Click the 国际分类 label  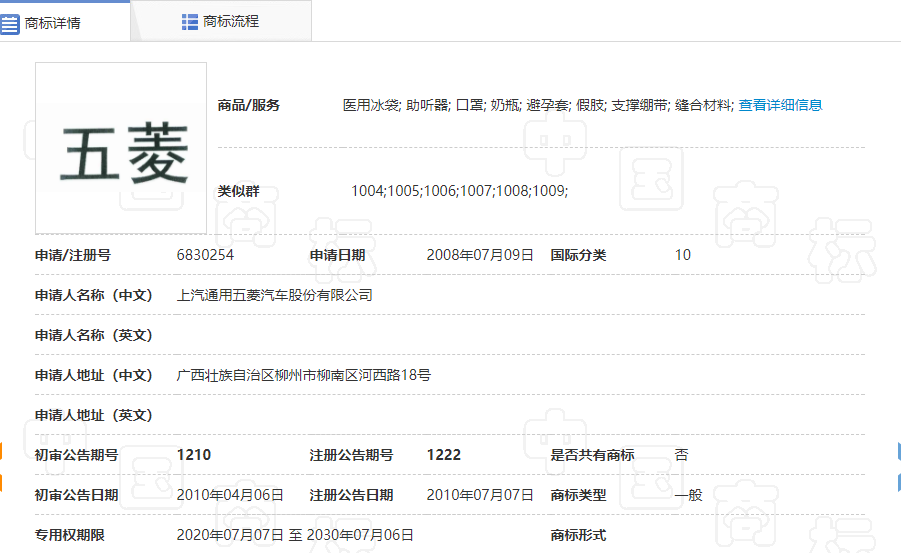tap(578, 255)
